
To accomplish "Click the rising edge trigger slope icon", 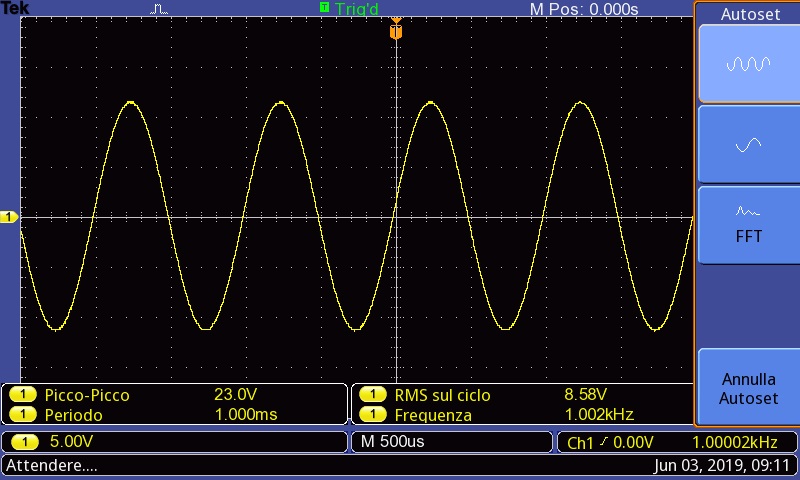I will [604, 441].
